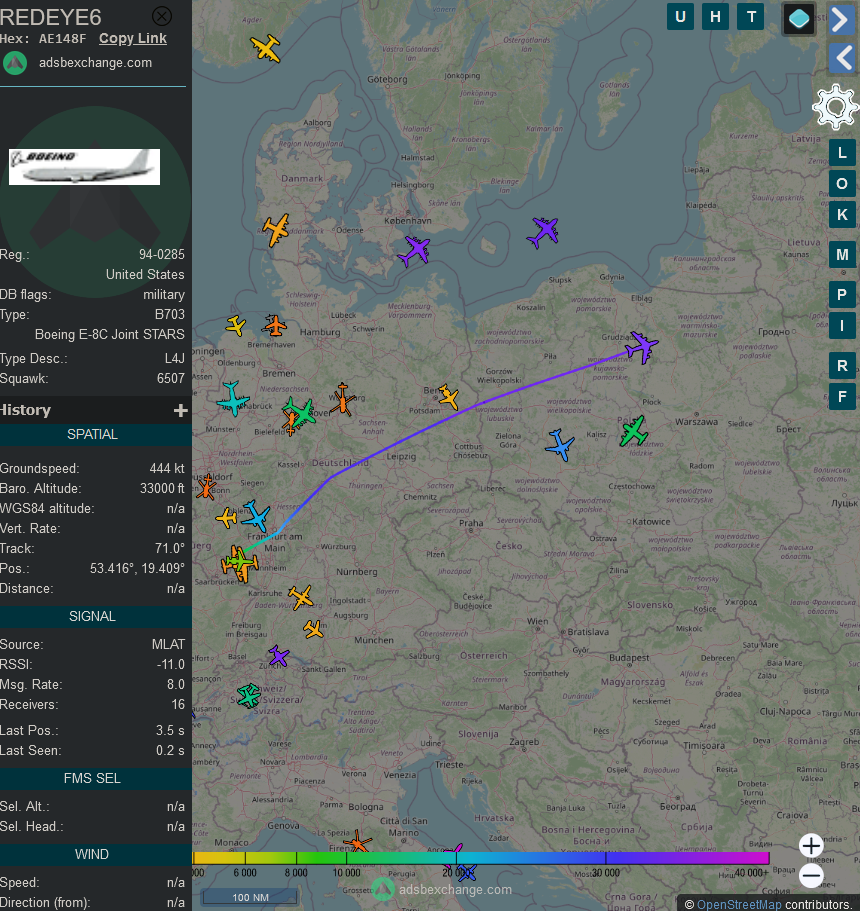Image resolution: width=860 pixels, height=911 pixels.
Task: Open the settings gear on the map
Action: (x=835, y=106)
